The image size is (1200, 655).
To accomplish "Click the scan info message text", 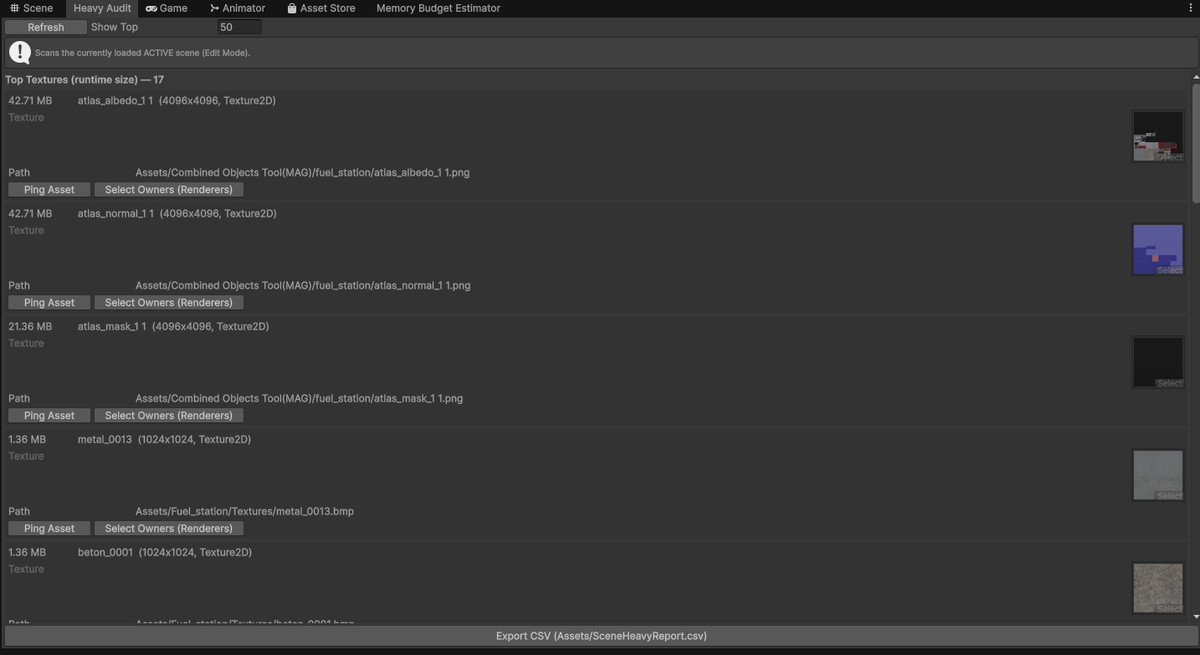I will (x=142, y=53).
